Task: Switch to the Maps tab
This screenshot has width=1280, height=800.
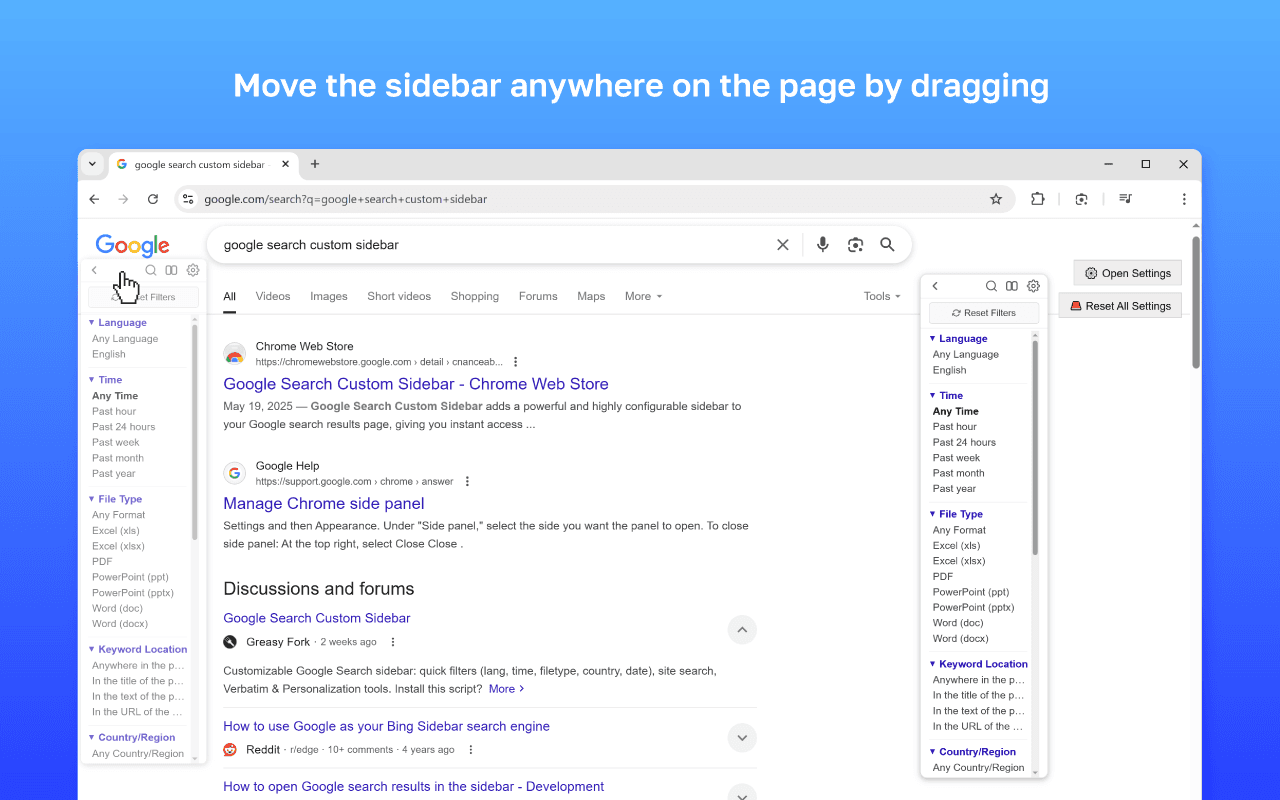Action: [591, 296]
